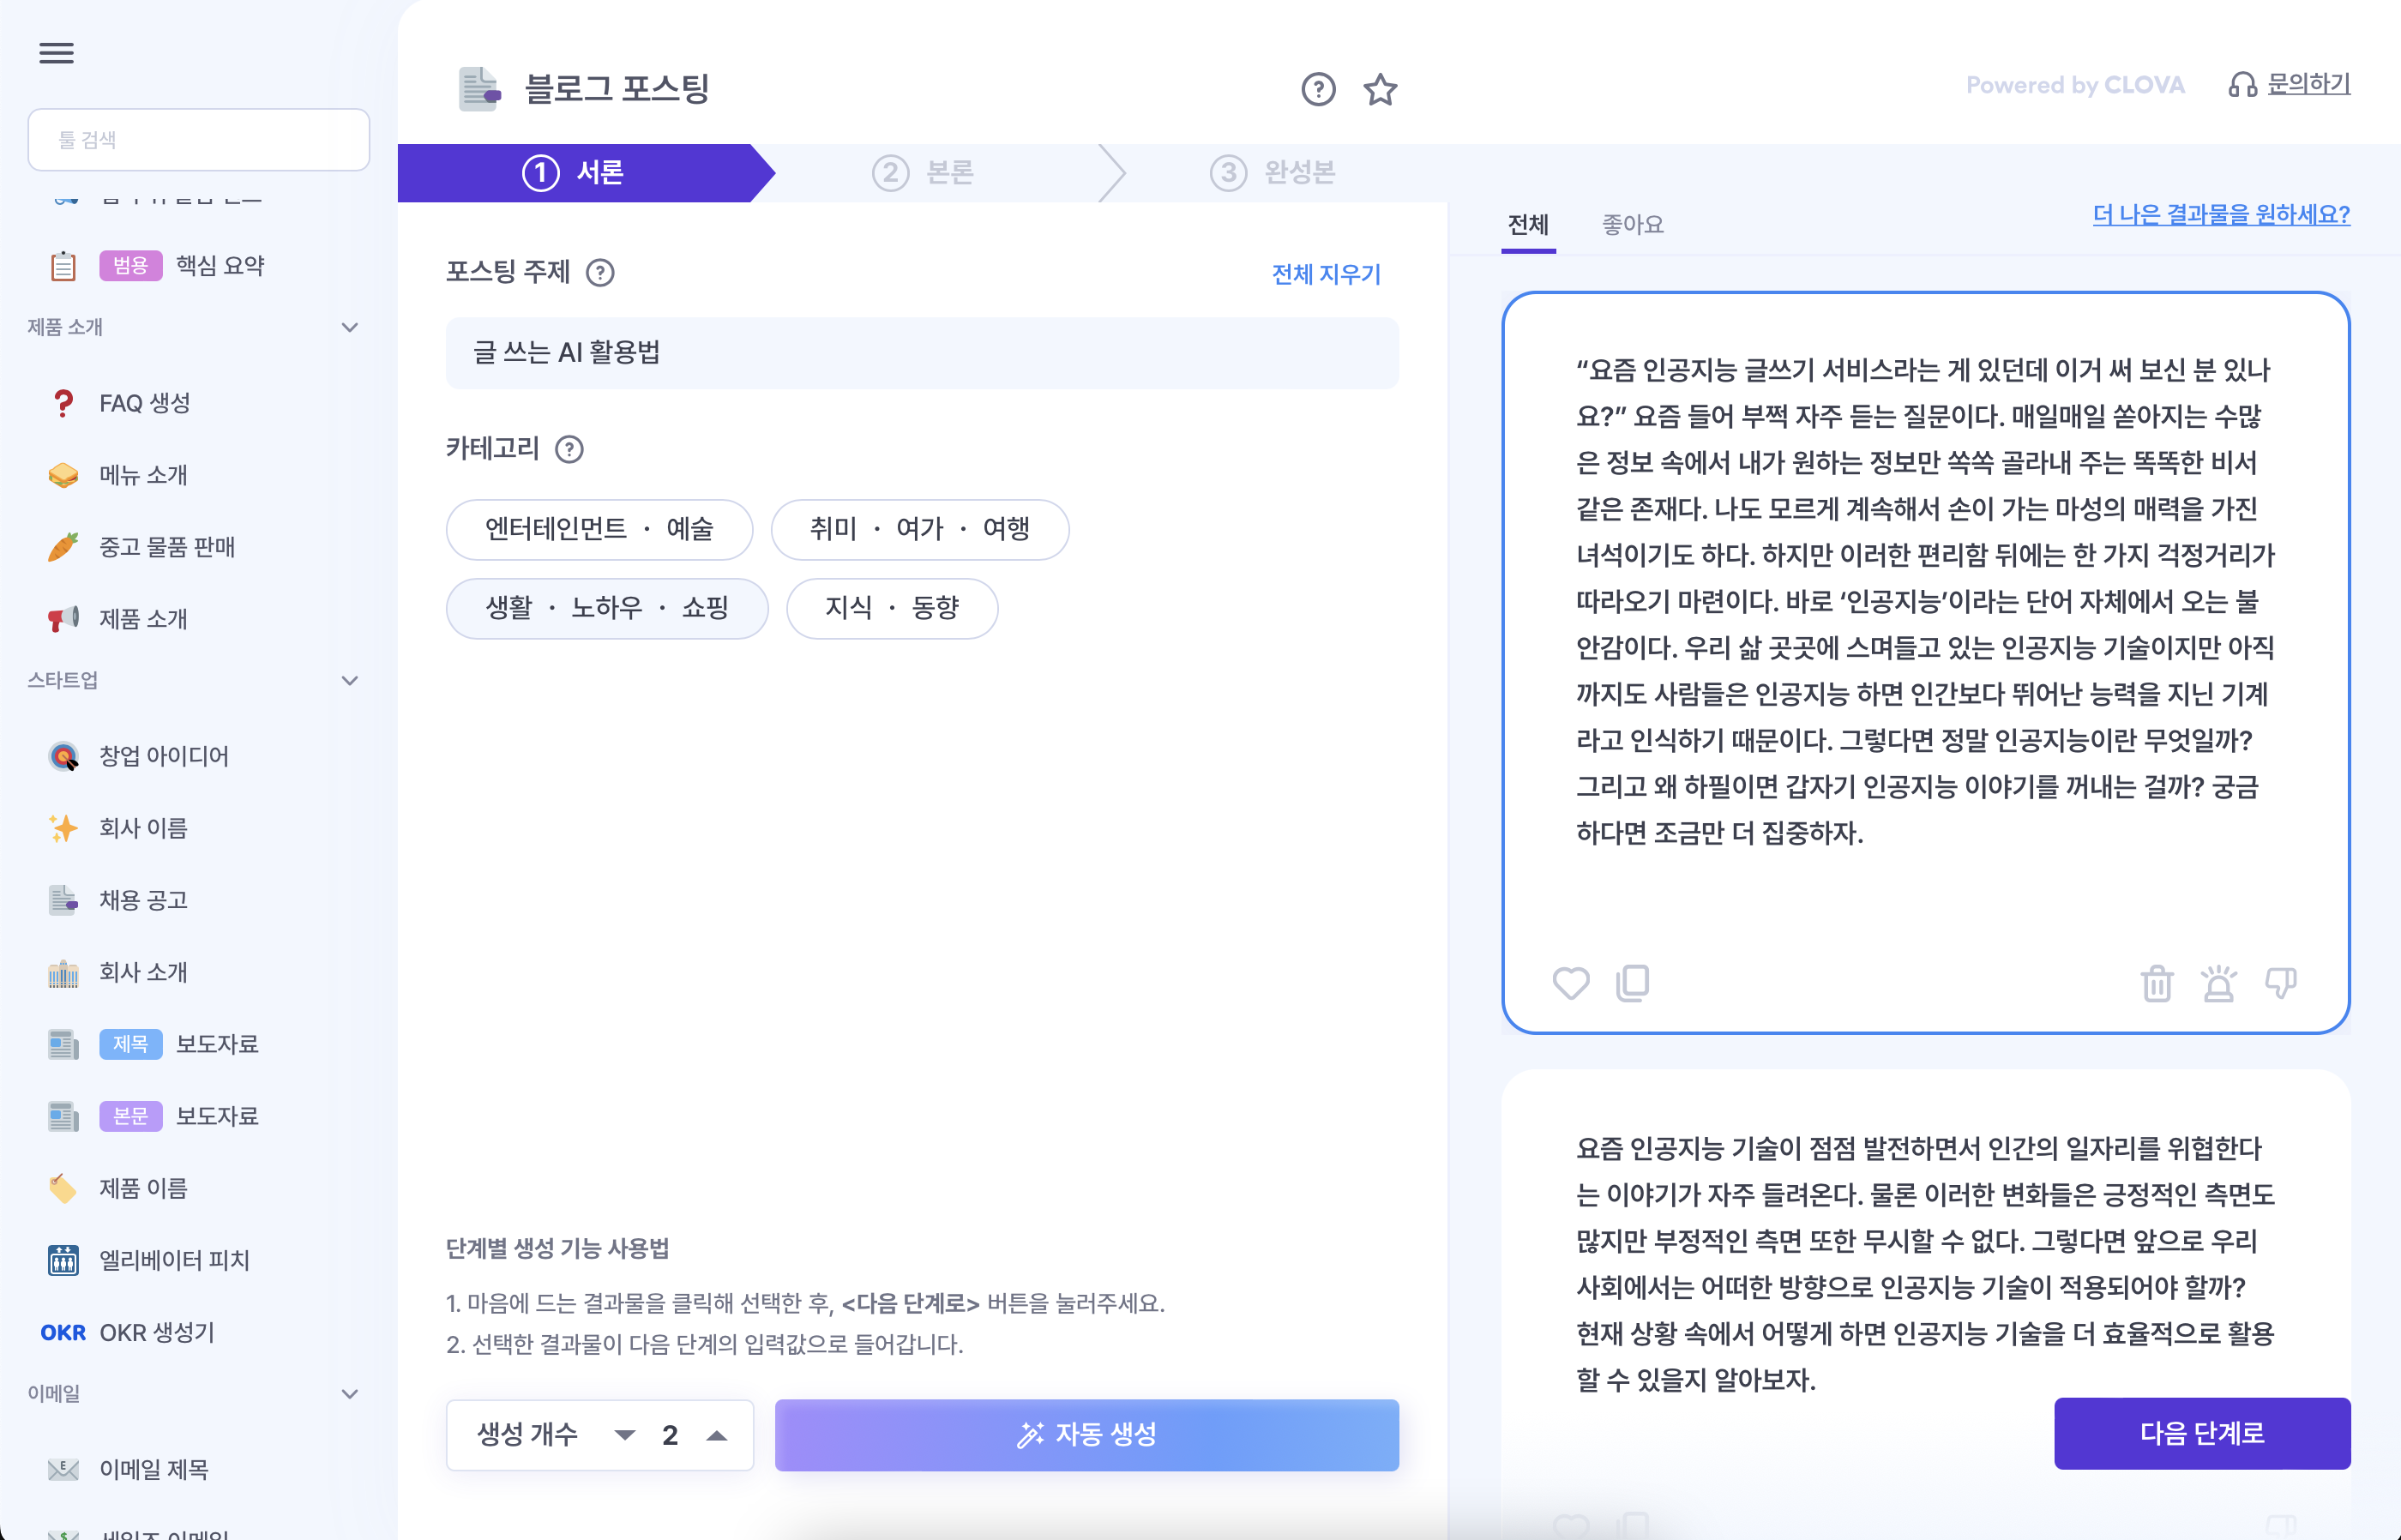Open help via the header question mark icon

coord(1318,90)
